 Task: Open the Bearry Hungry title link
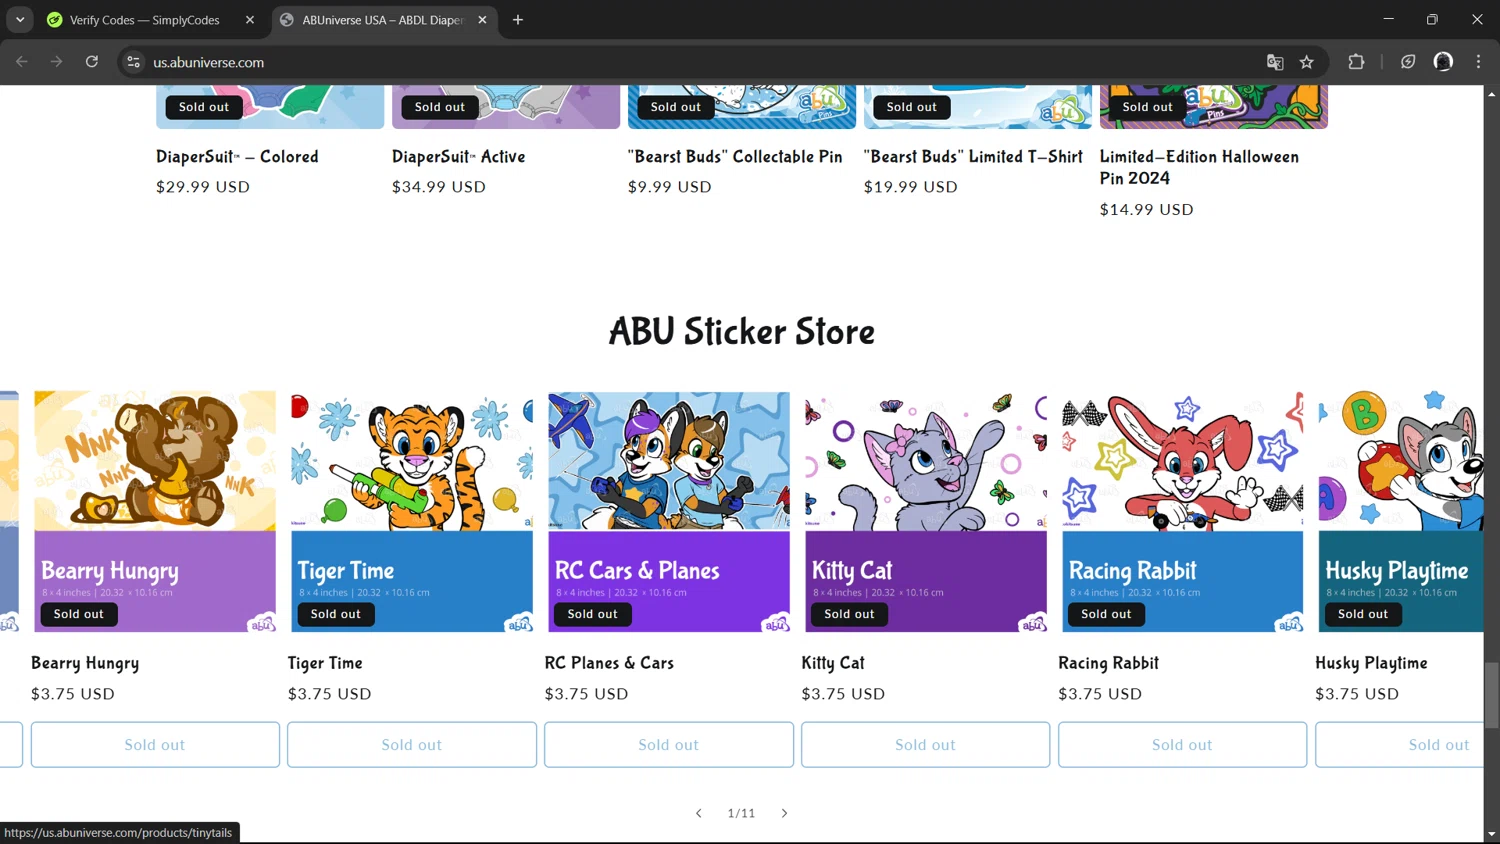(85, 663)
